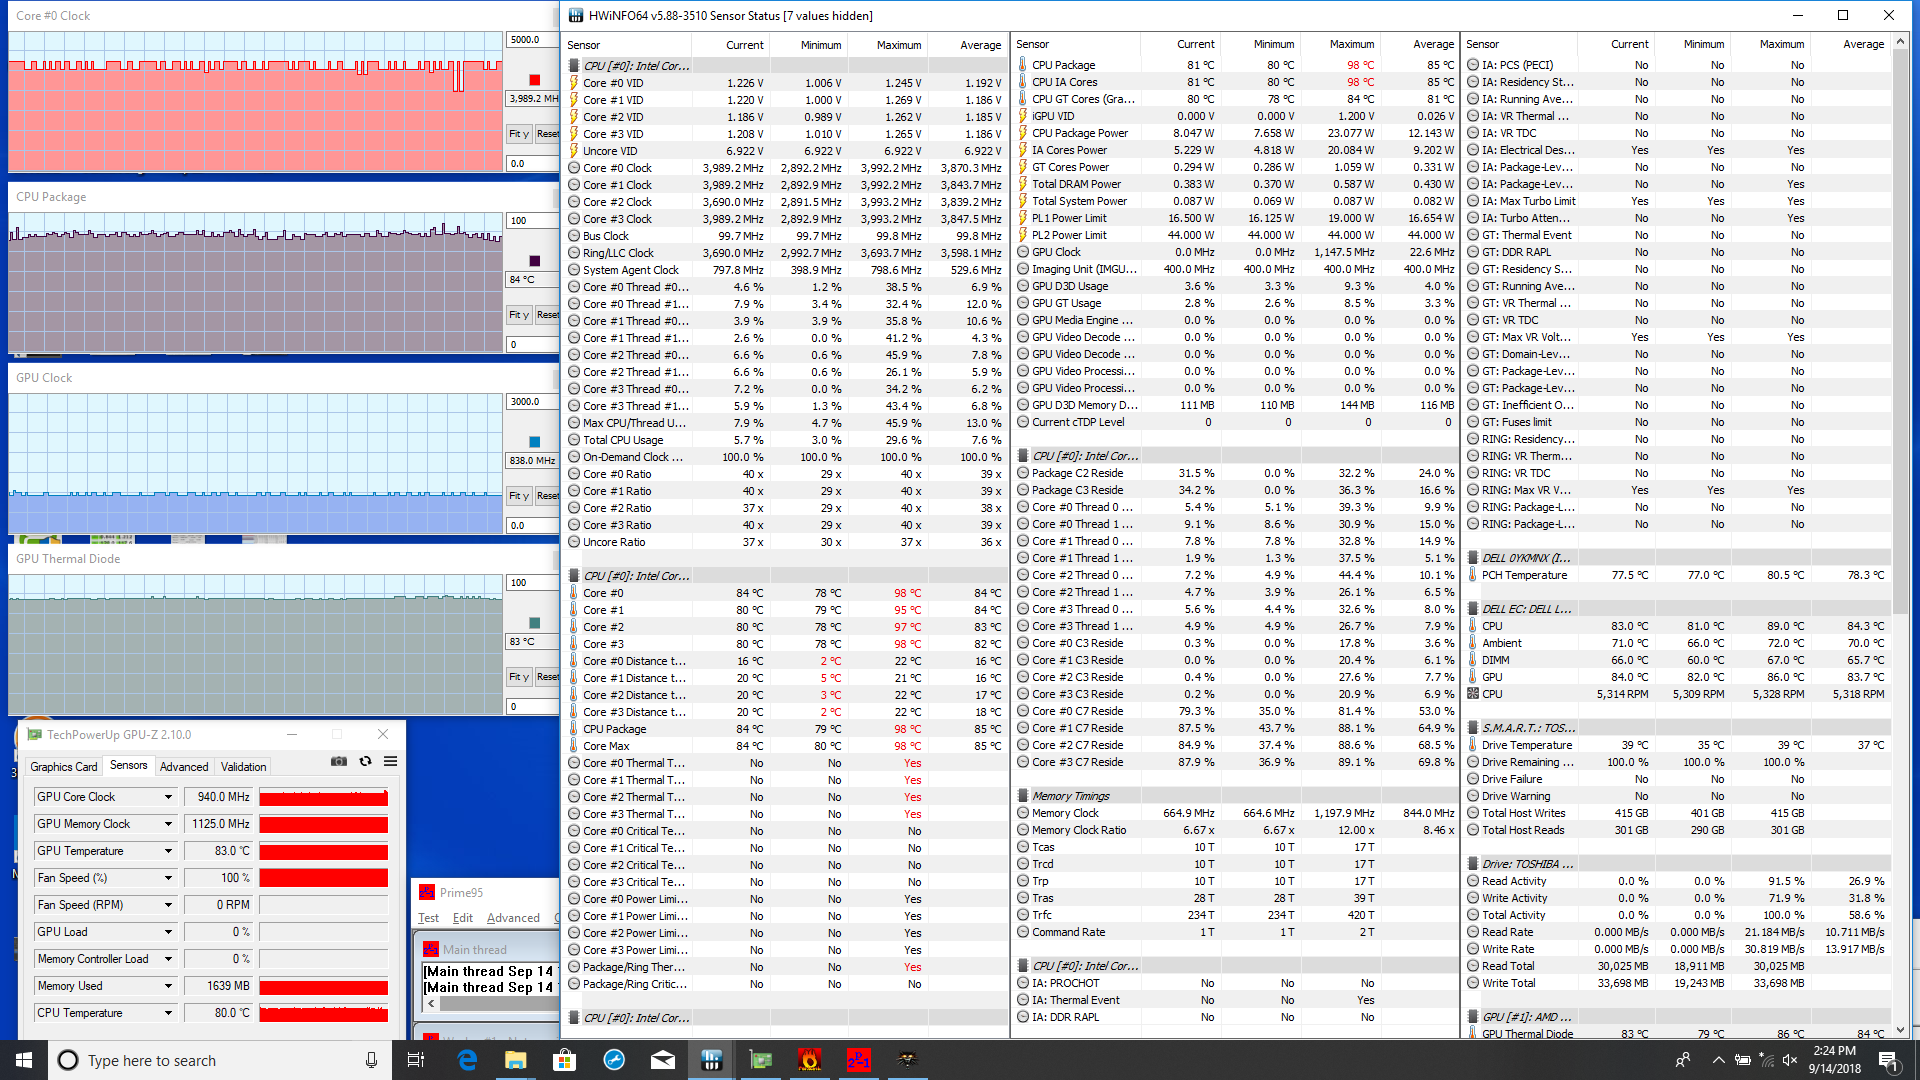The height and width of the screenshot is (1080, 1920).
Task: Click Reset on Core #0 Clock graph
Action: (547, 134)
